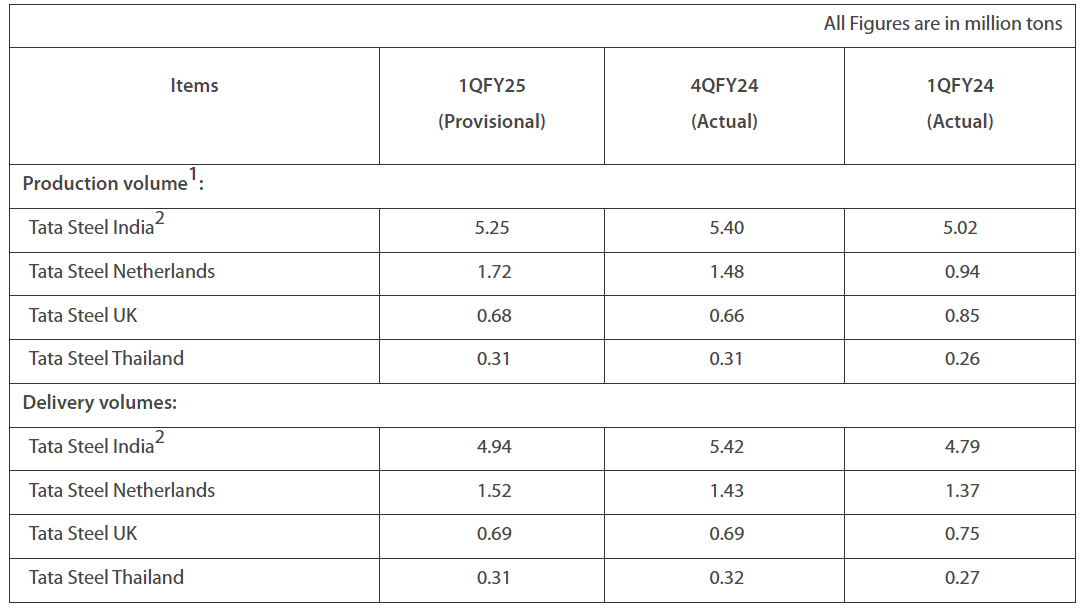The height and width of the screenshot is (609, 1083).
Task: Select the 0.27 Thailand delivery value
Action: point(962,577)
